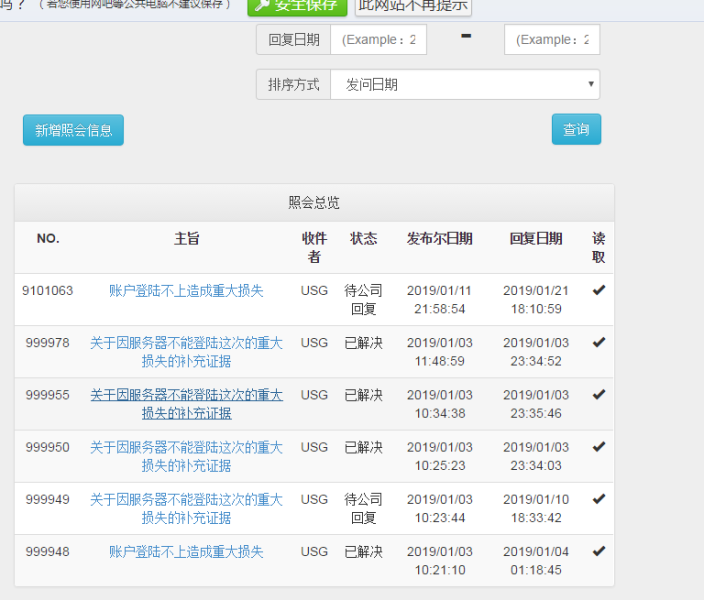Select the read checkmark in row 999949

[599, 499]
